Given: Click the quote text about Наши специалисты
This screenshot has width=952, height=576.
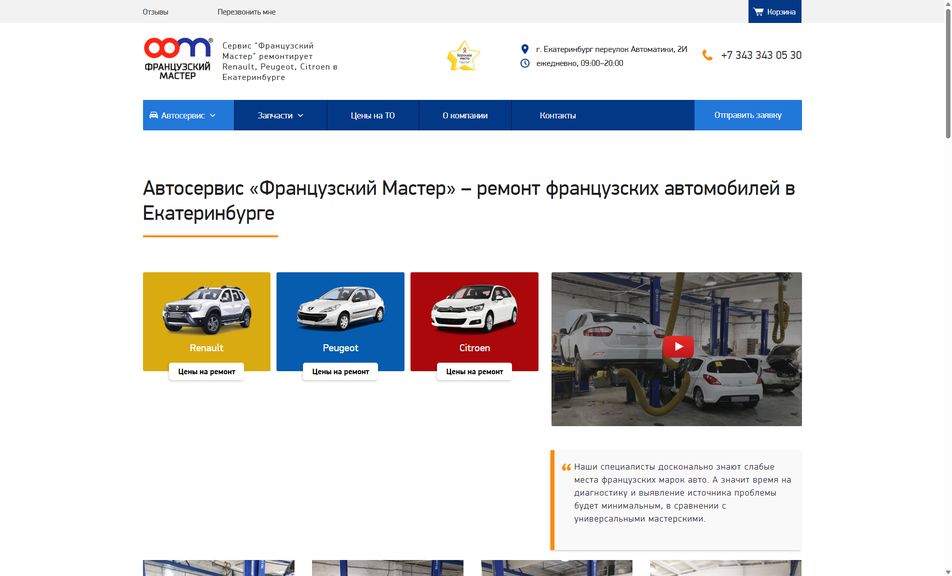Looking at the screenshot, I should [x=682, y=493].
